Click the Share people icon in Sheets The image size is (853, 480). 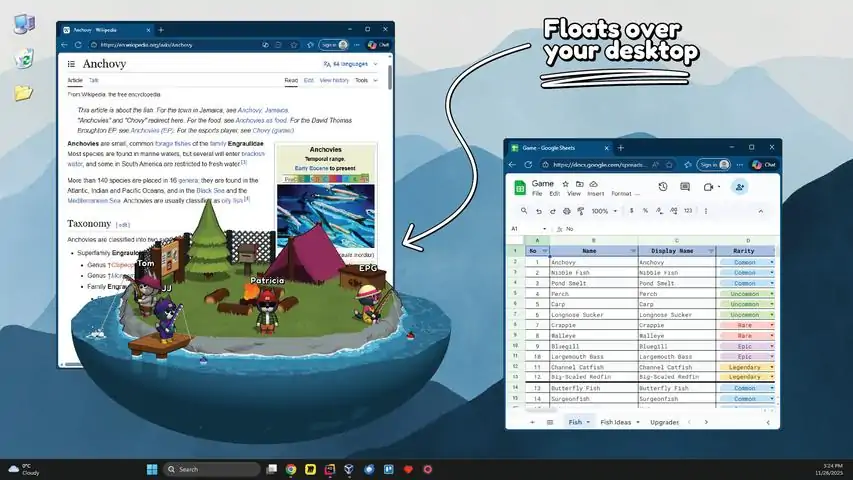[740, 186]
